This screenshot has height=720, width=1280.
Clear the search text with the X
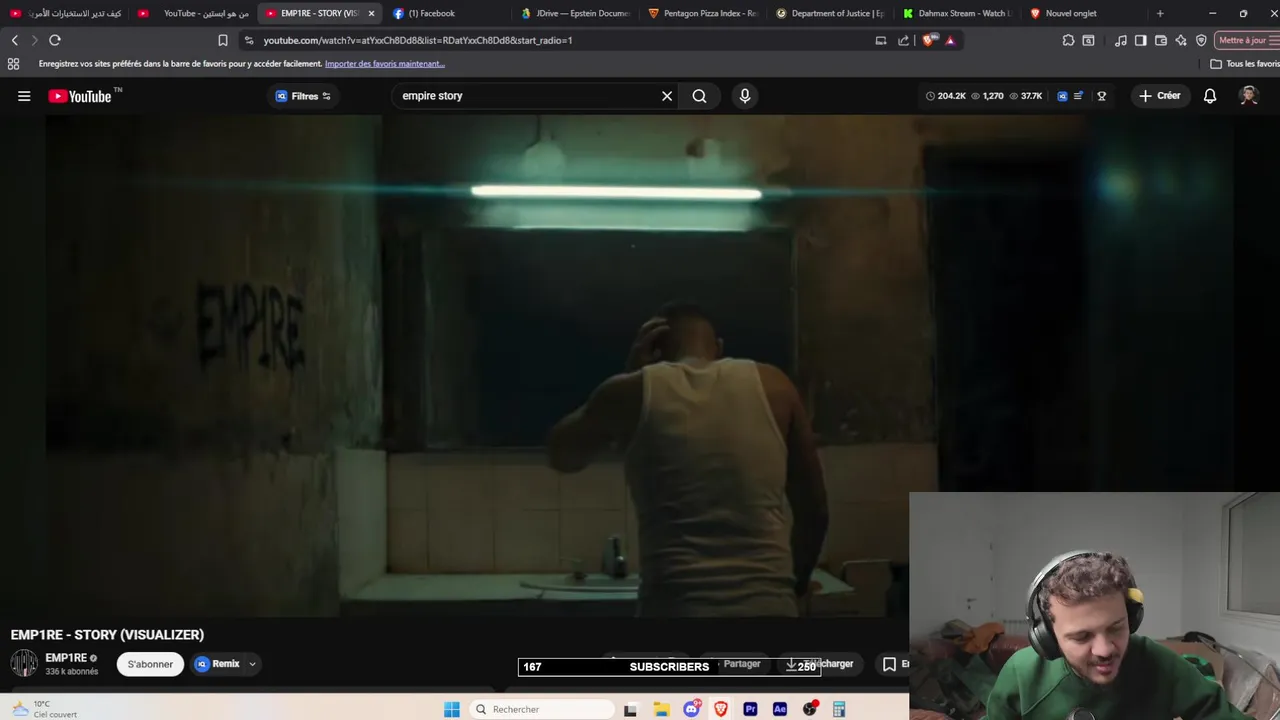point(667,96)
